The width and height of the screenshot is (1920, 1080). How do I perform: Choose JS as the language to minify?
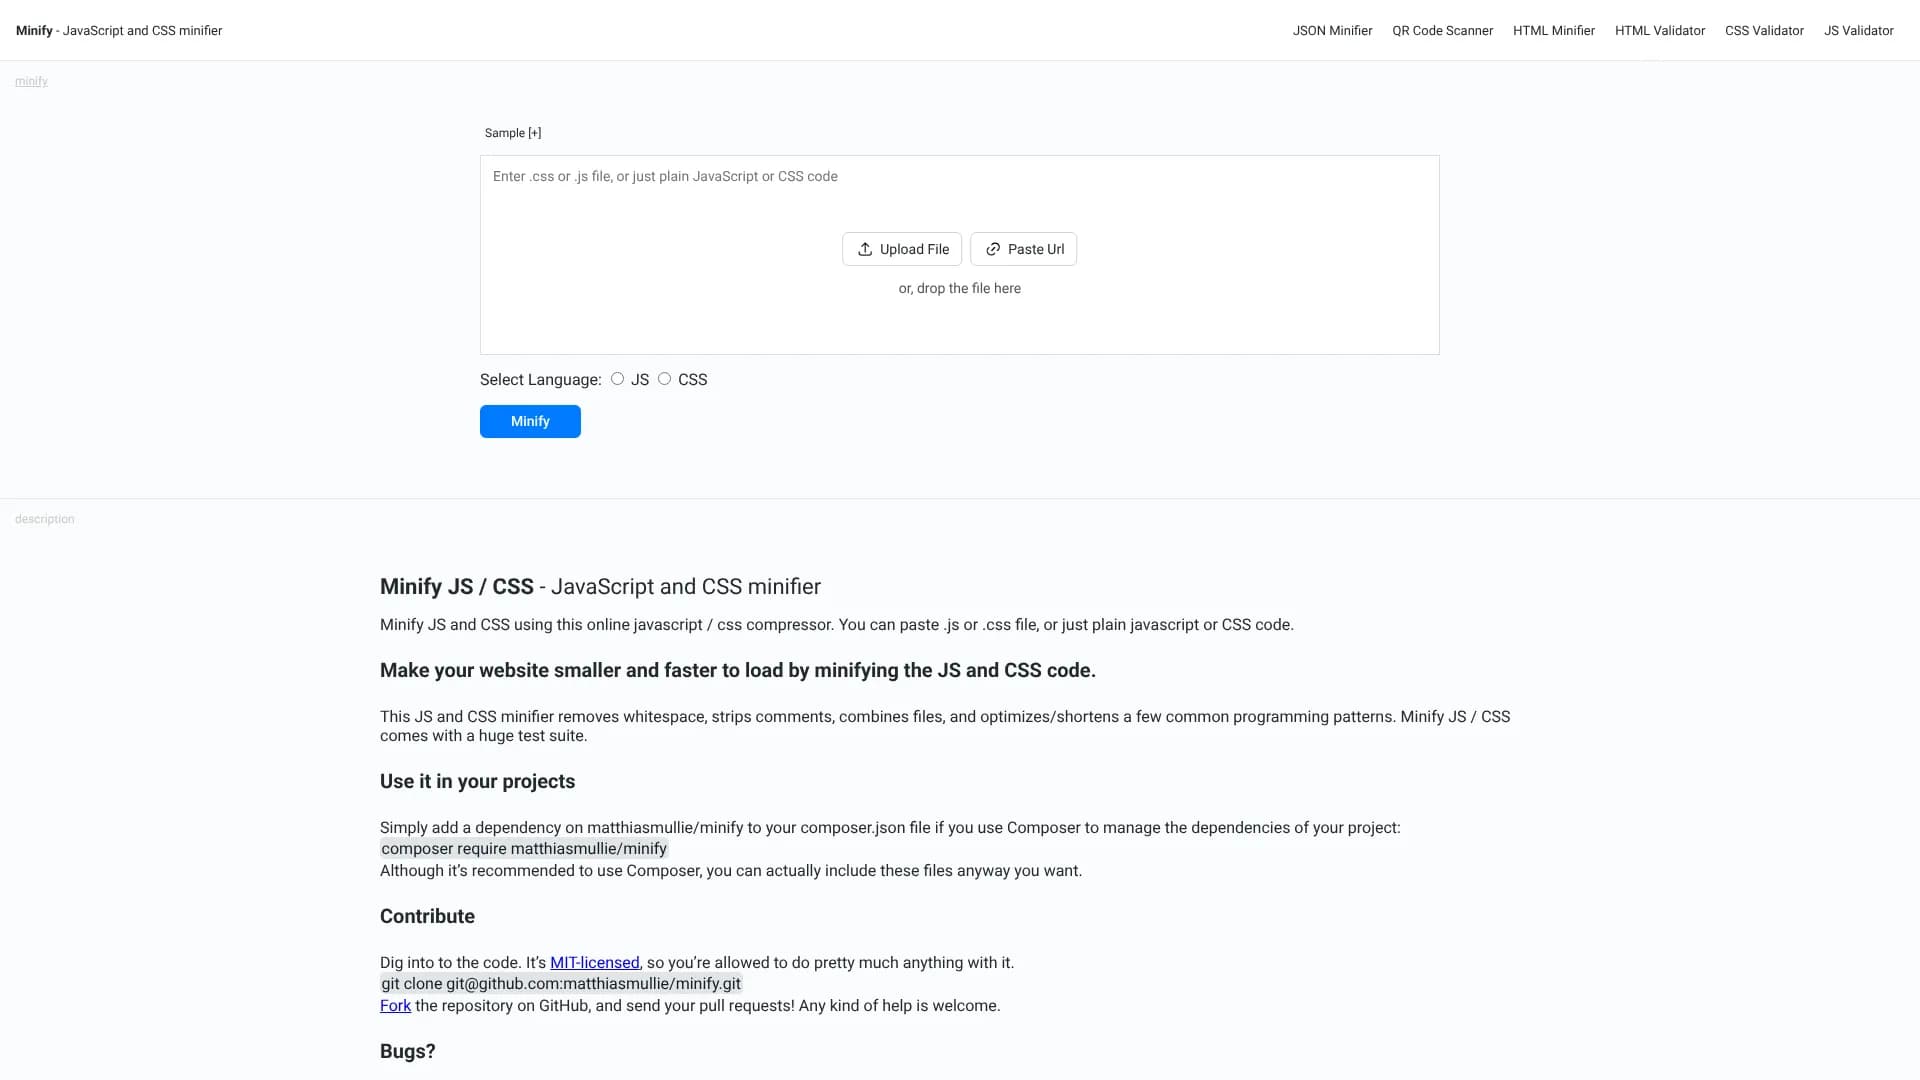[617, 379]
